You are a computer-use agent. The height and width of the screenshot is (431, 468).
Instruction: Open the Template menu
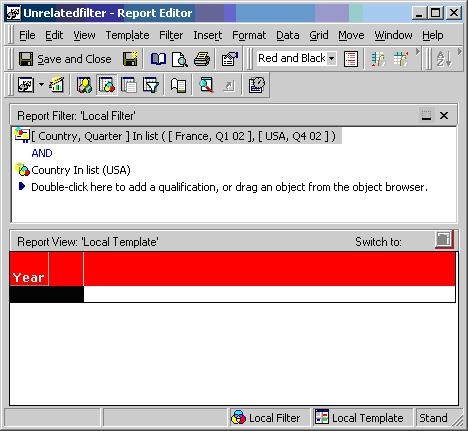coord(127,35)
